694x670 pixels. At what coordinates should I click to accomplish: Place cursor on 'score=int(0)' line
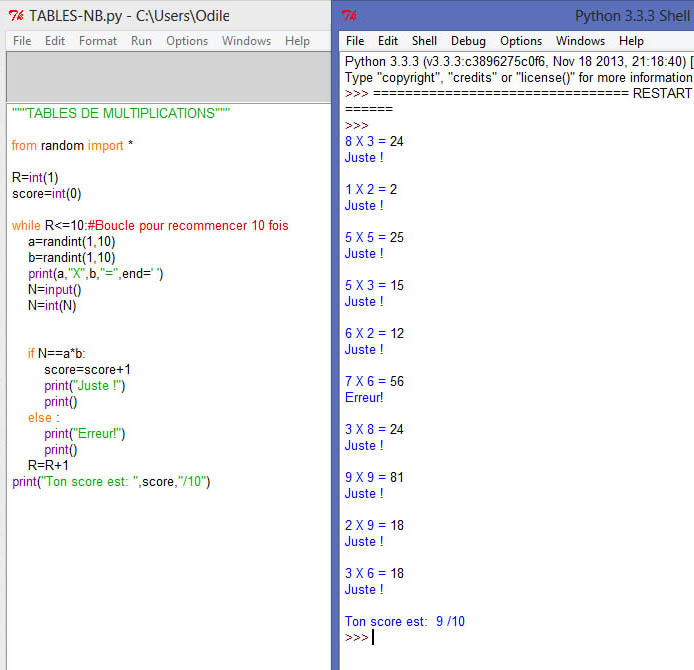tap(46, 193)
